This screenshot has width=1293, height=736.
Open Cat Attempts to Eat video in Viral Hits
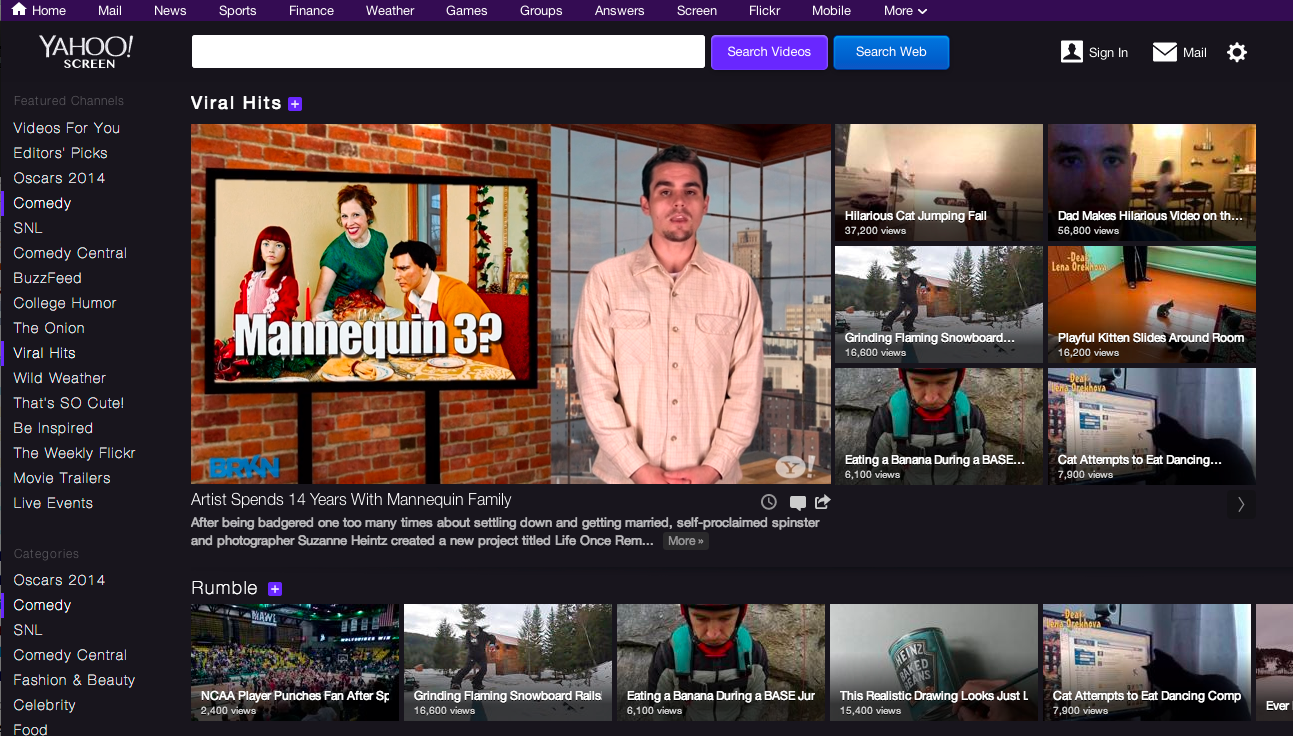click(x=1152, y=427)
